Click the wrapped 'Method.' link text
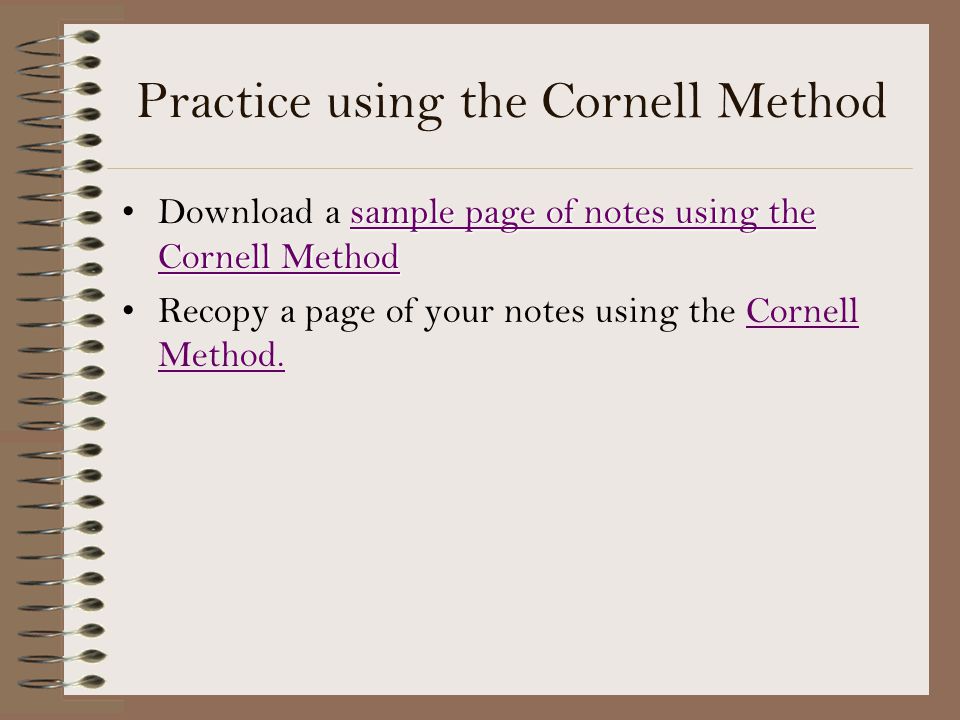Image resolution: width=960 pixels, height=720 pixels. click(221, 355)
